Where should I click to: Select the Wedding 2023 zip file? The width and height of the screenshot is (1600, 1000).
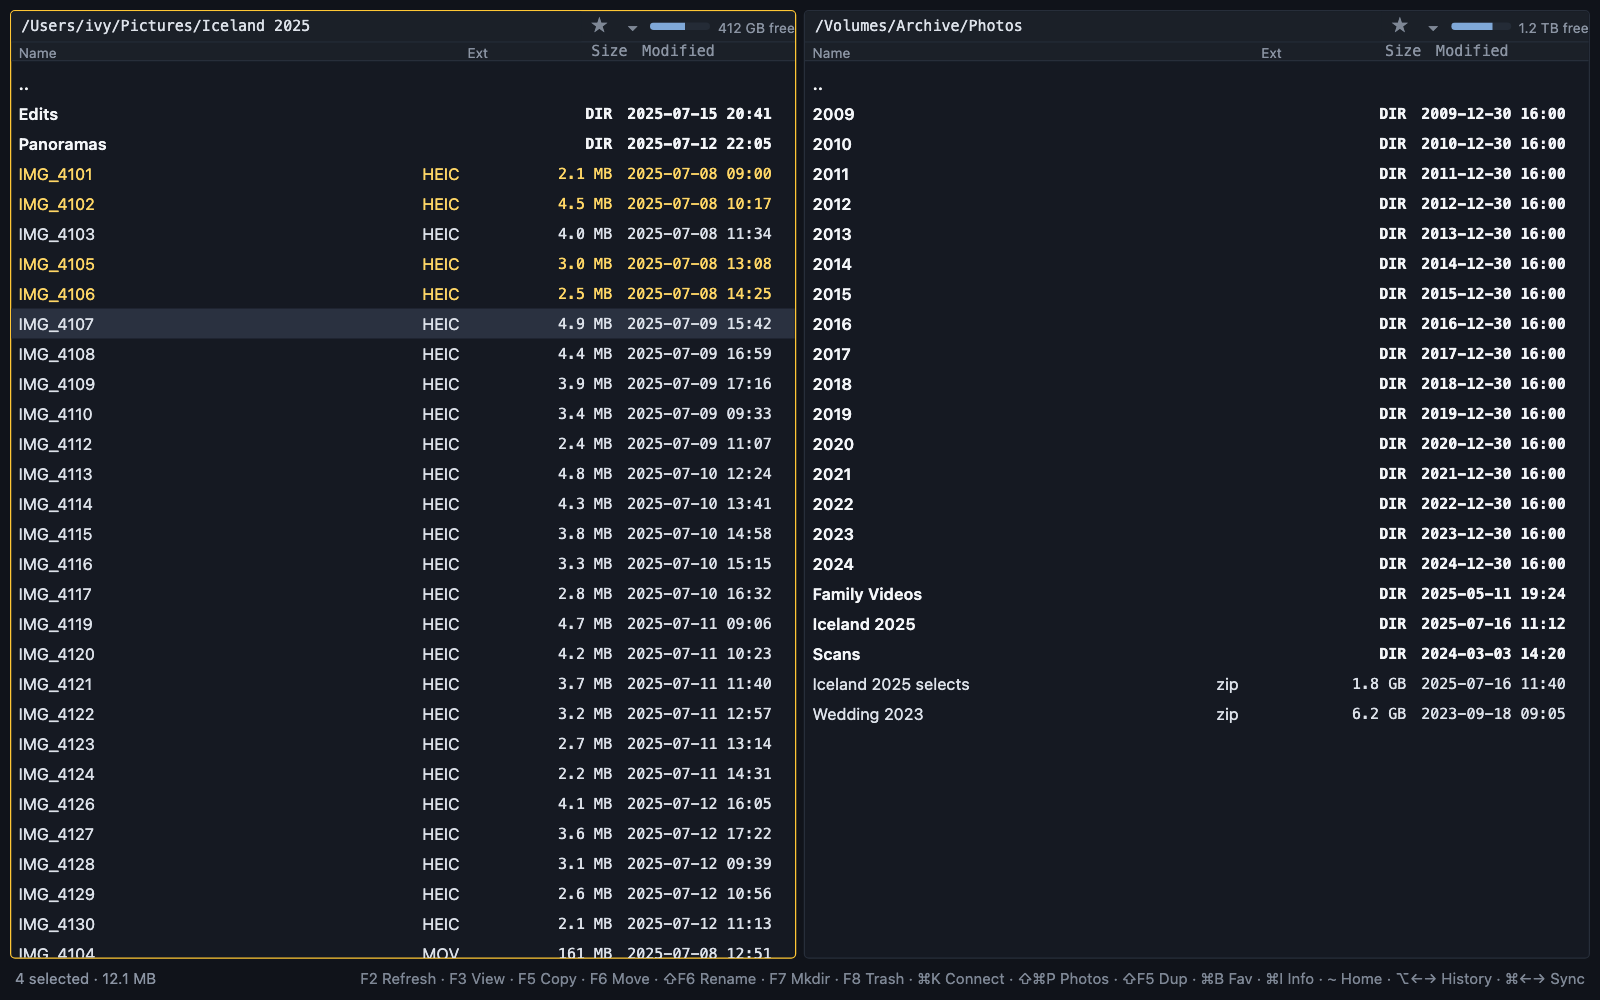tap(1196, 714)
